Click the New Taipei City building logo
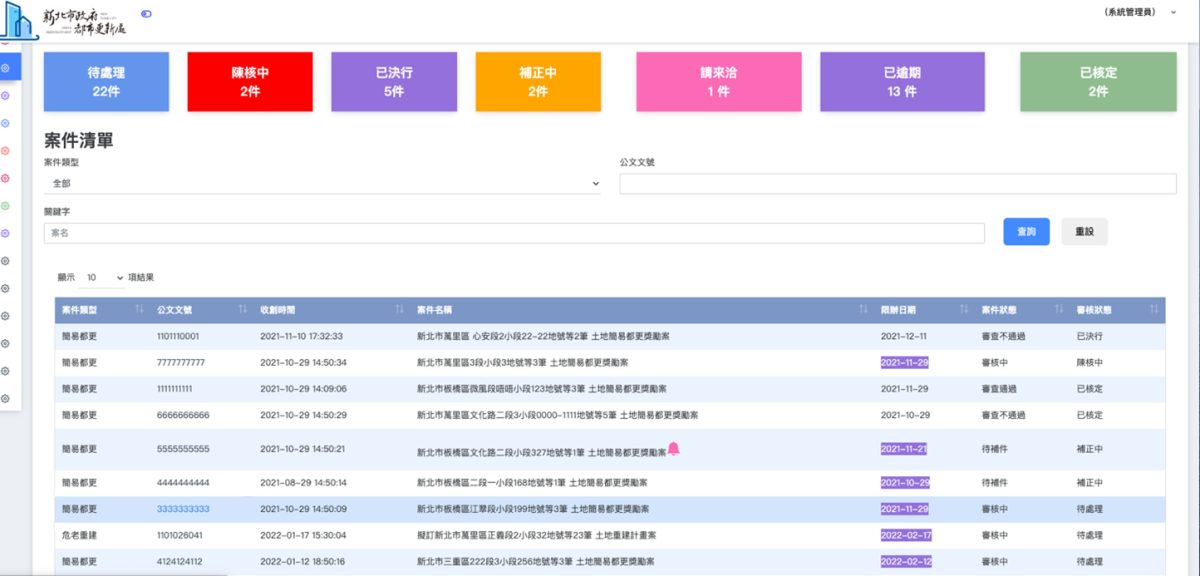Image resolution: width=1200 pixels, height=576 pixels. tap(20, 21)
